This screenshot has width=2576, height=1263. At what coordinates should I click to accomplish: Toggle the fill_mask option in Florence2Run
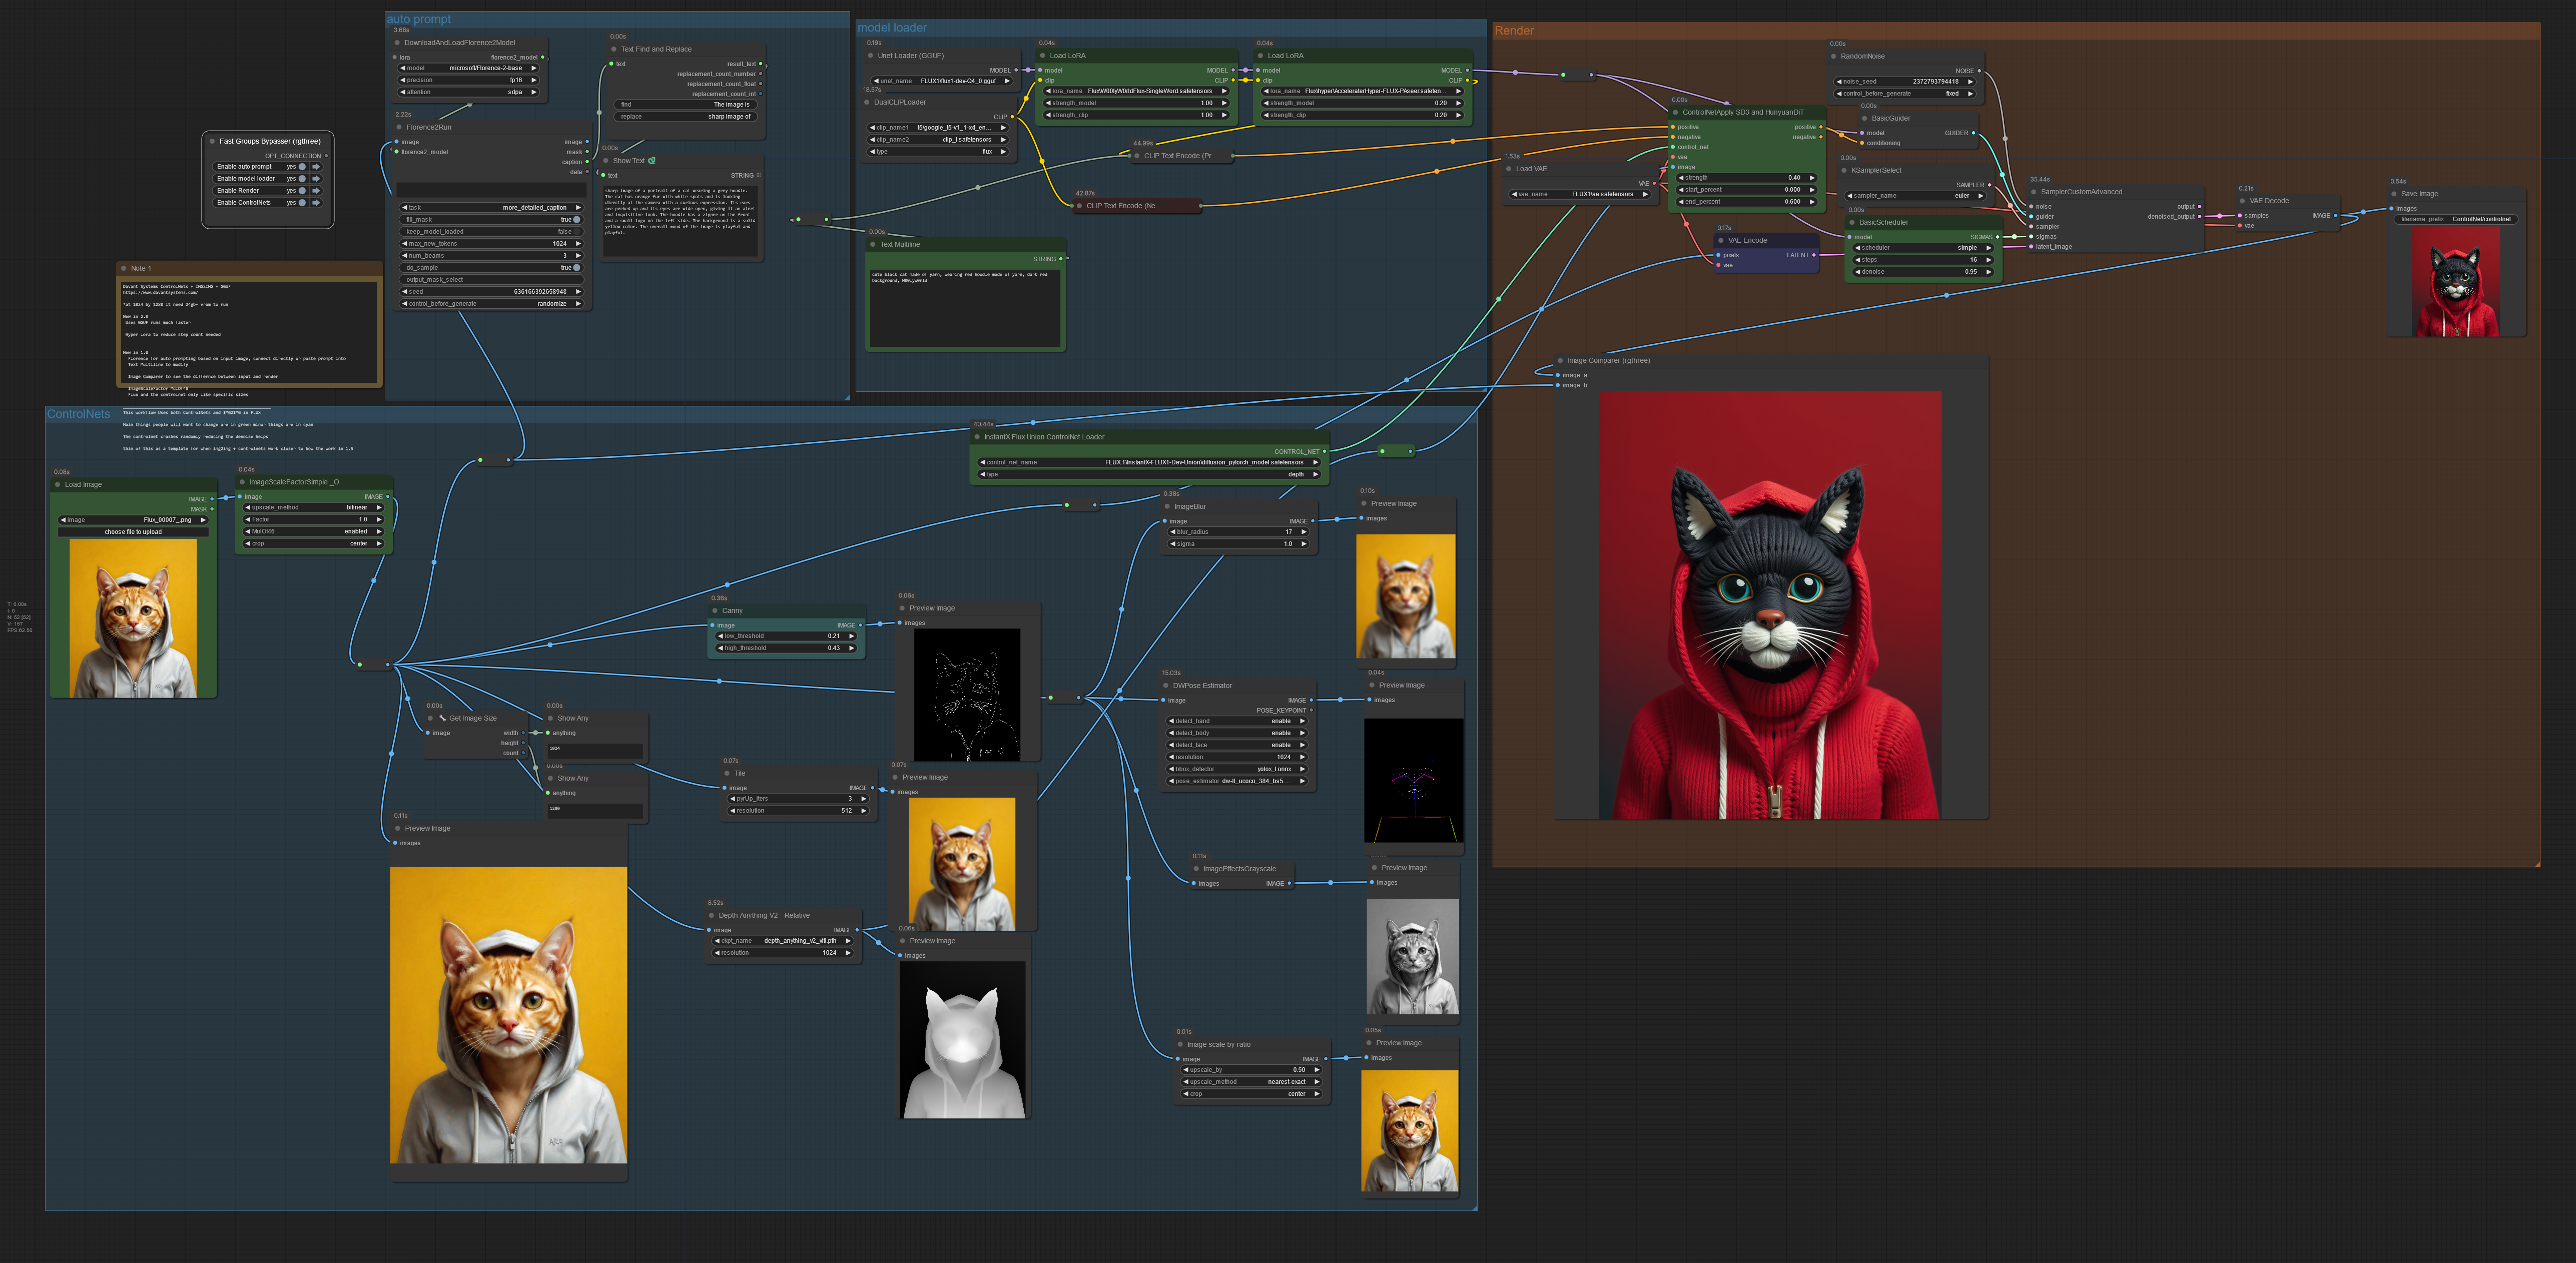[576, 220]
